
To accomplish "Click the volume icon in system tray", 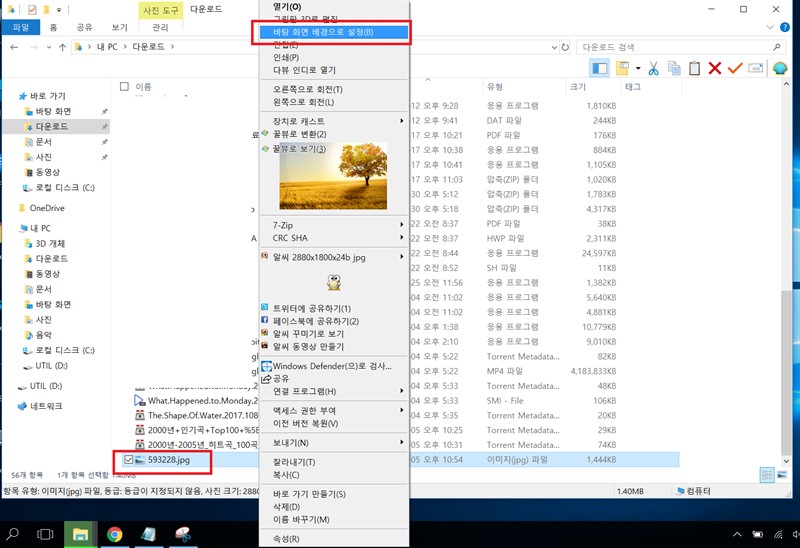I will pos(795,535).
